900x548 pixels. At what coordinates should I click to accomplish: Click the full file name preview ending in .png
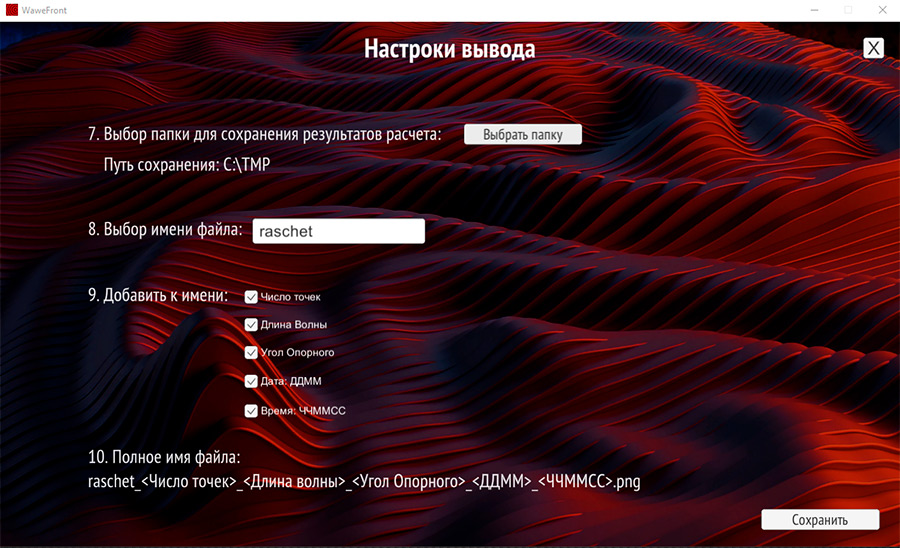point(364,482)
